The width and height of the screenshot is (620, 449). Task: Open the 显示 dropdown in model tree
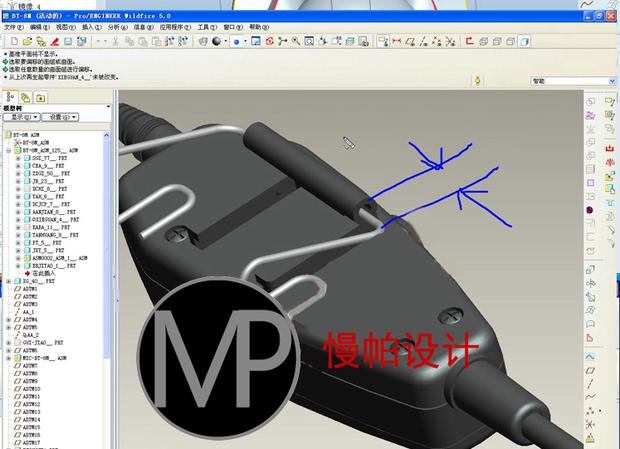coord(20,117)
